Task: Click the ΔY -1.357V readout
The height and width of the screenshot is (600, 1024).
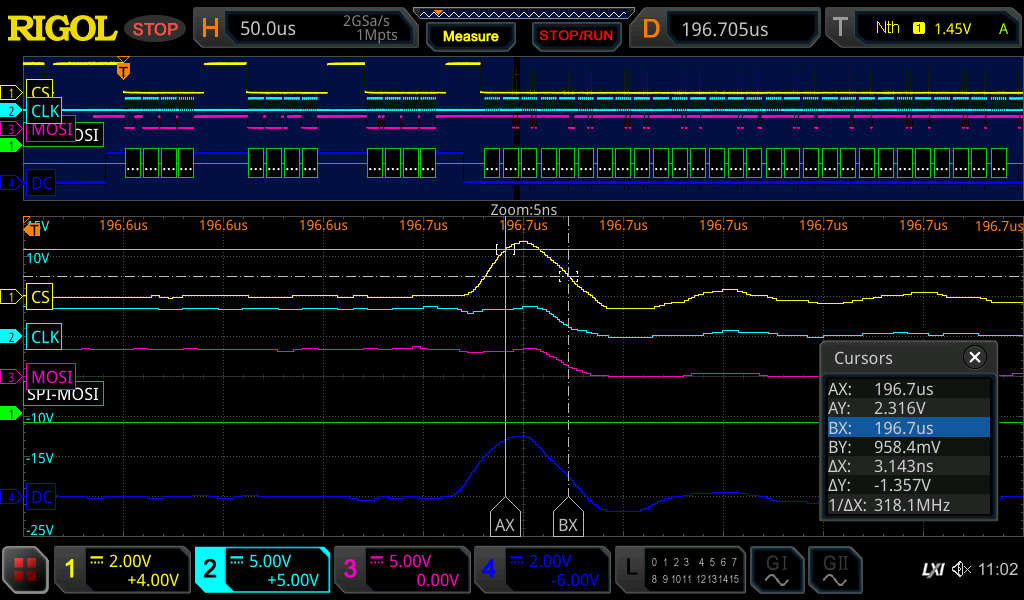Action: (x=908, y=485)
